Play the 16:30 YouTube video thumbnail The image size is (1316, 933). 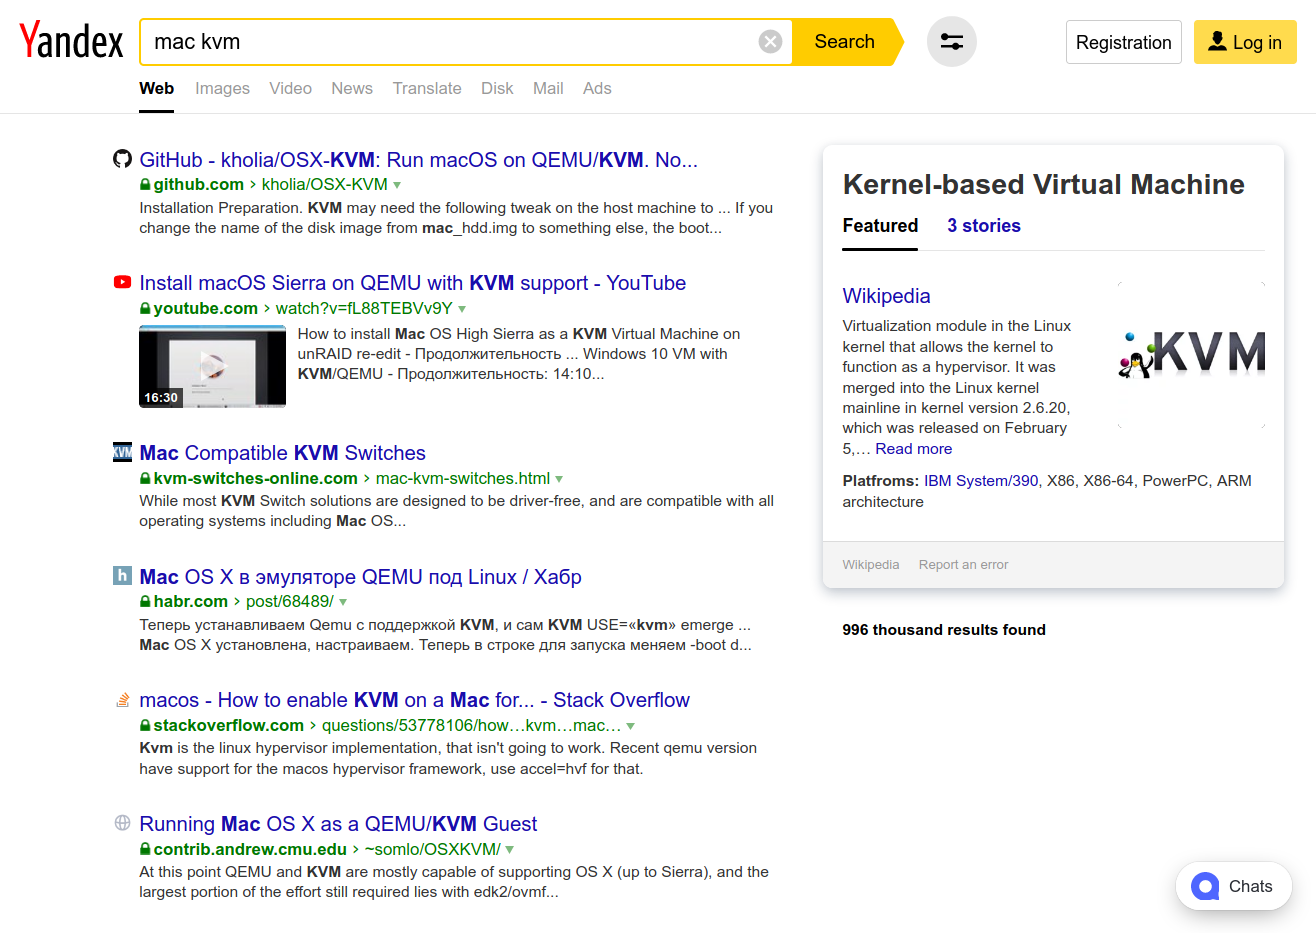click(212, 367)
